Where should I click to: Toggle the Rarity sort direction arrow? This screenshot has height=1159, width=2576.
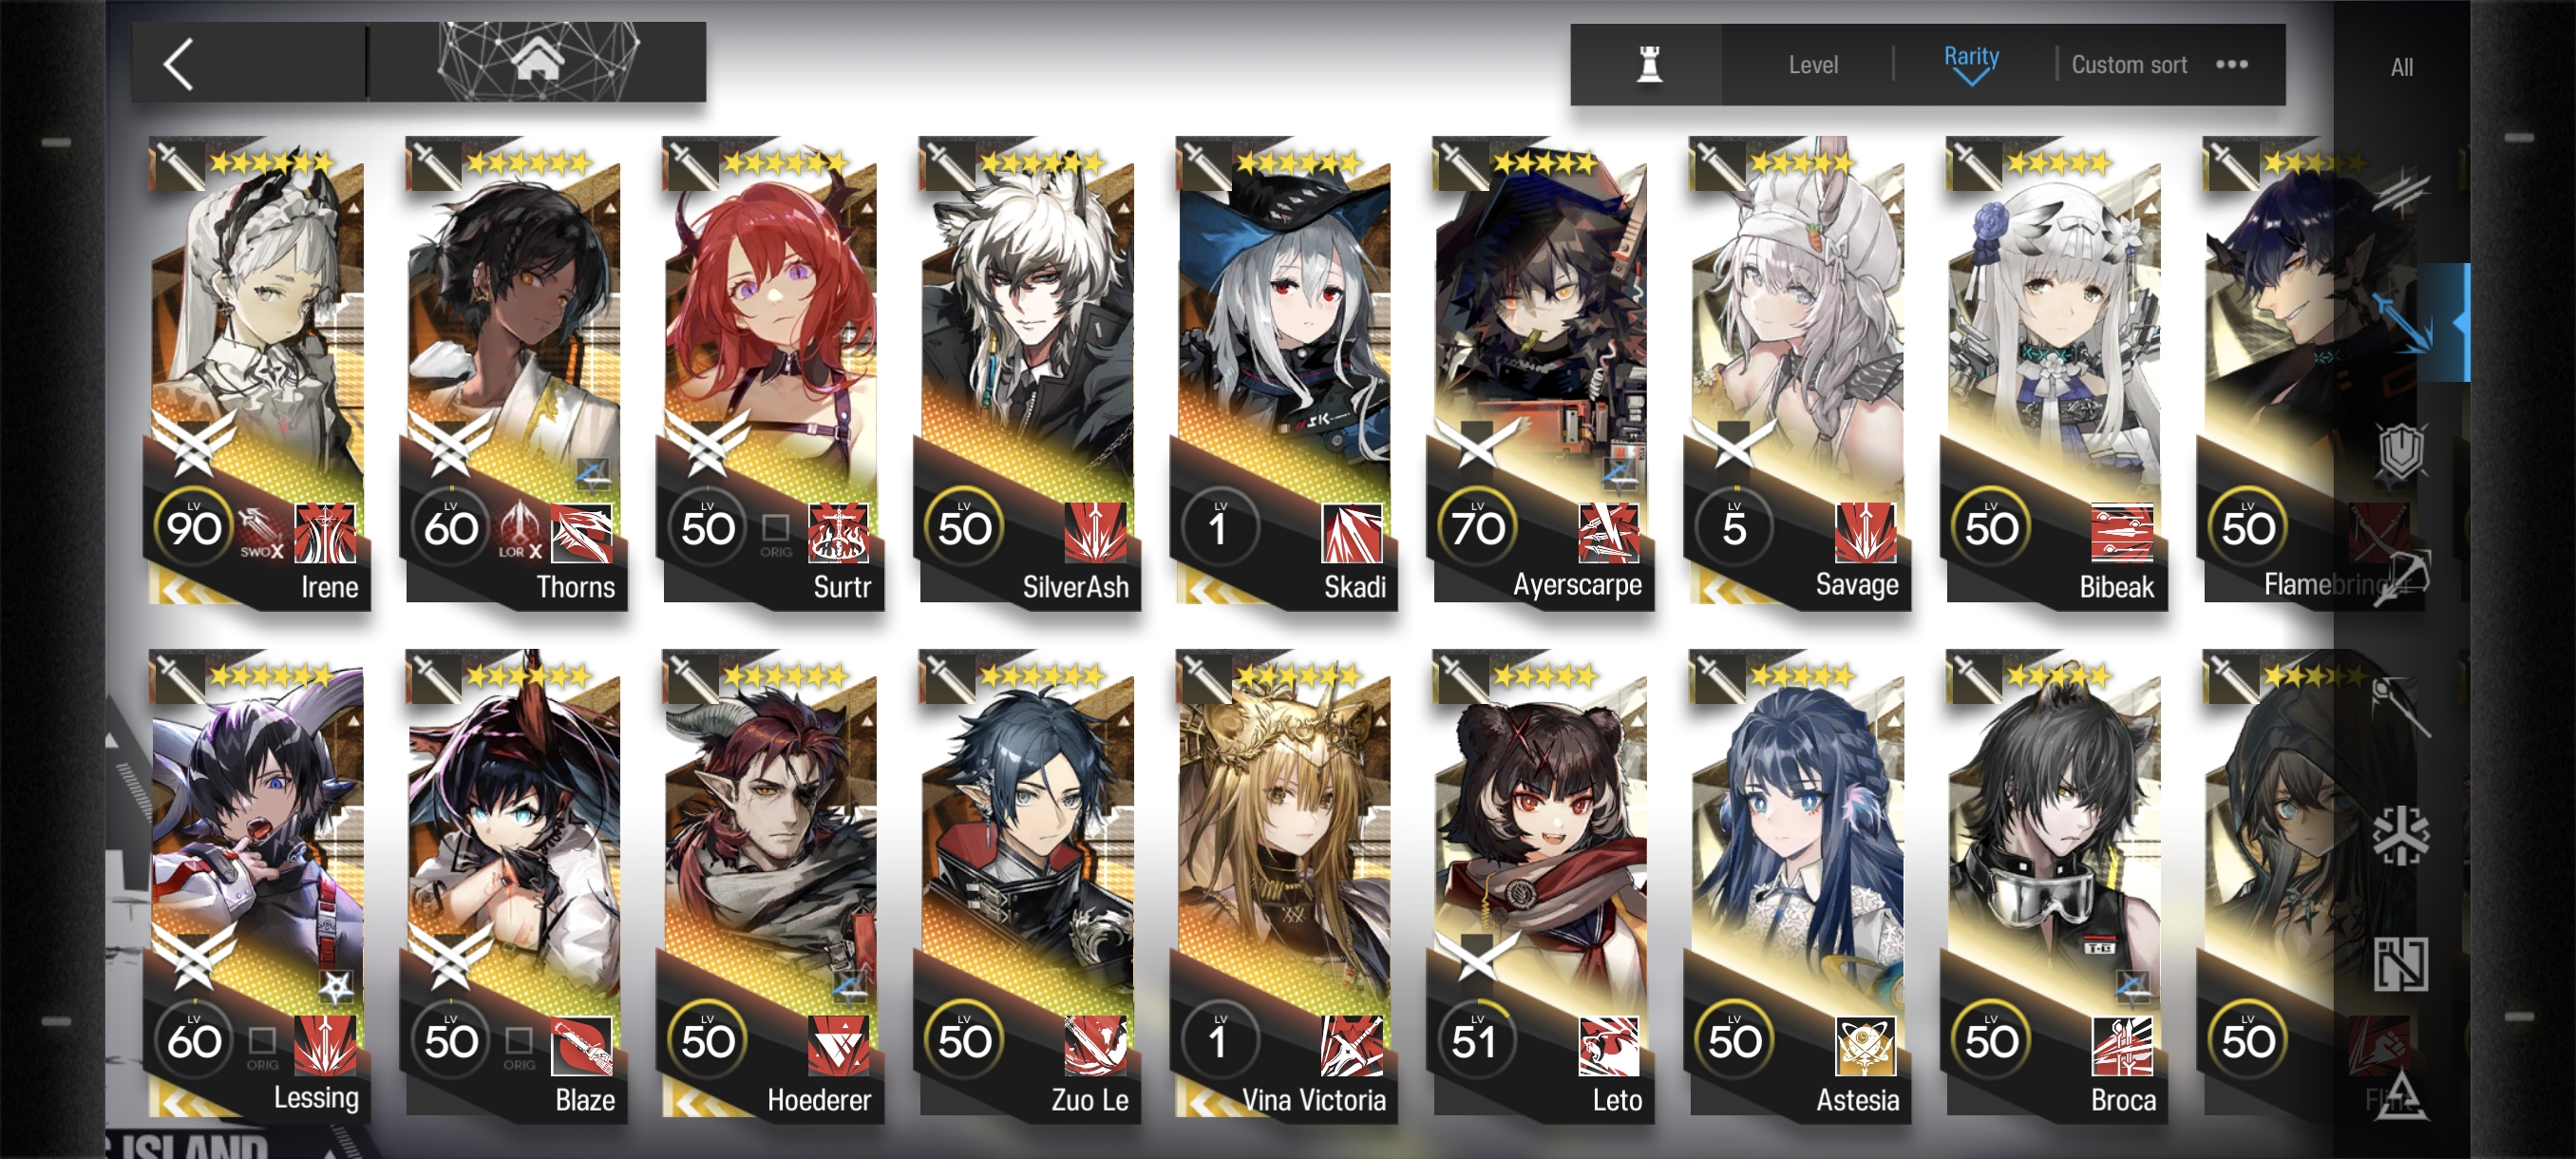click(x=1971, y=80)
